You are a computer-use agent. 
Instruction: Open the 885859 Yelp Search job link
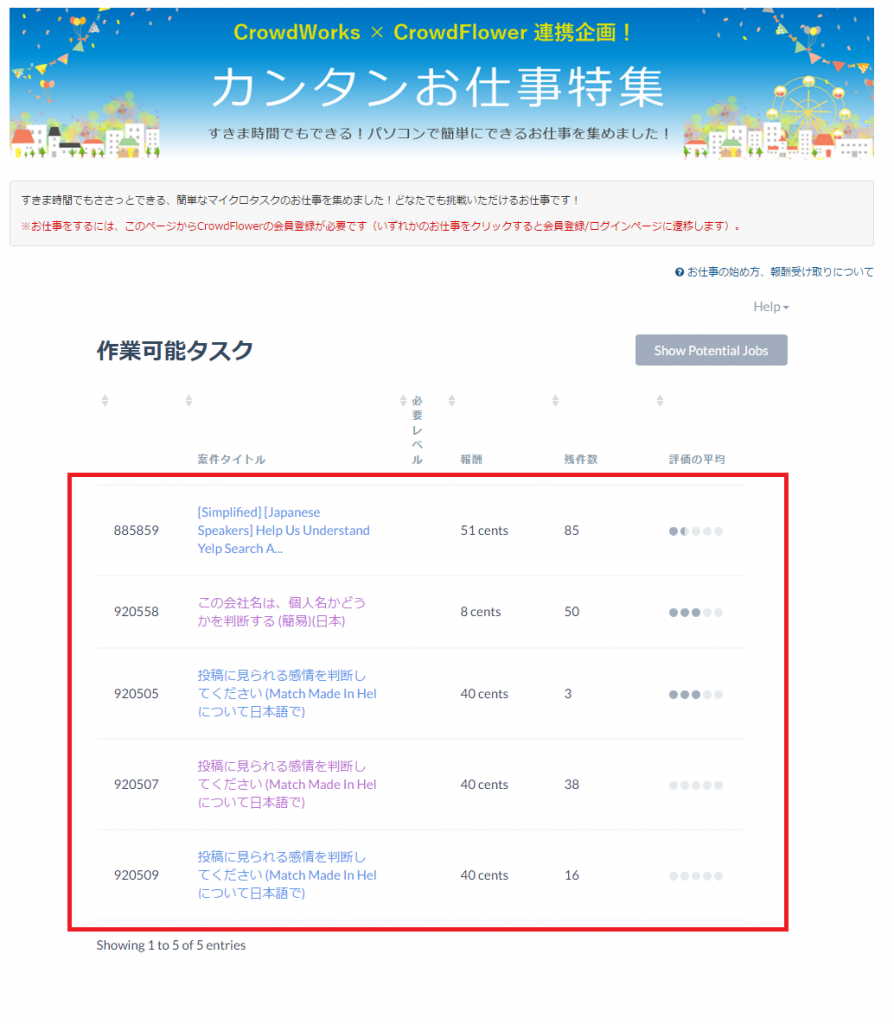coord(281,531)
